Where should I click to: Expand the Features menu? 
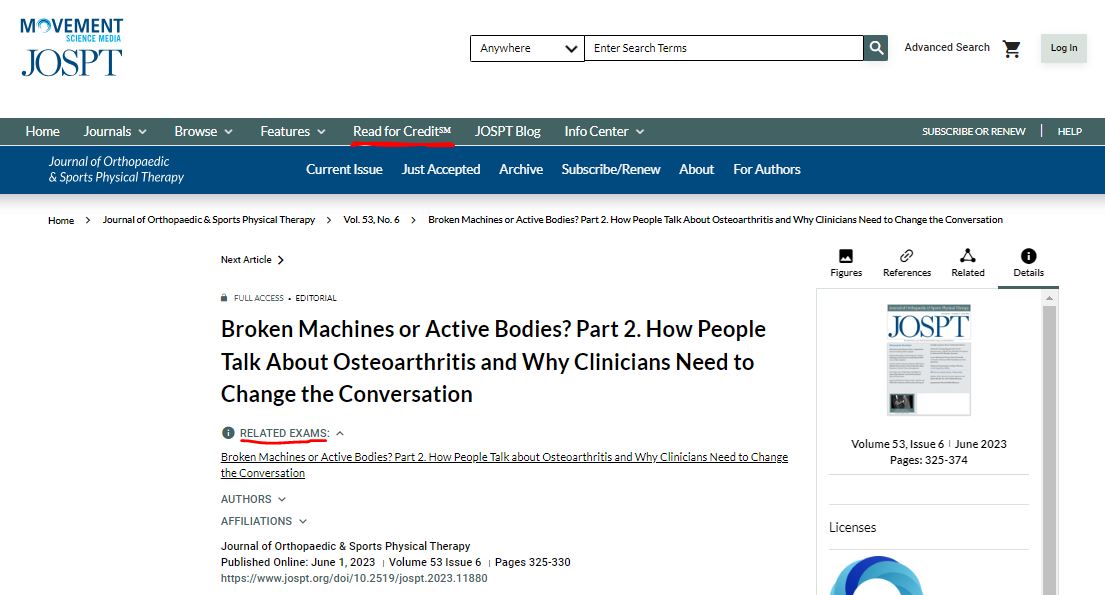[x=292, y=131]
